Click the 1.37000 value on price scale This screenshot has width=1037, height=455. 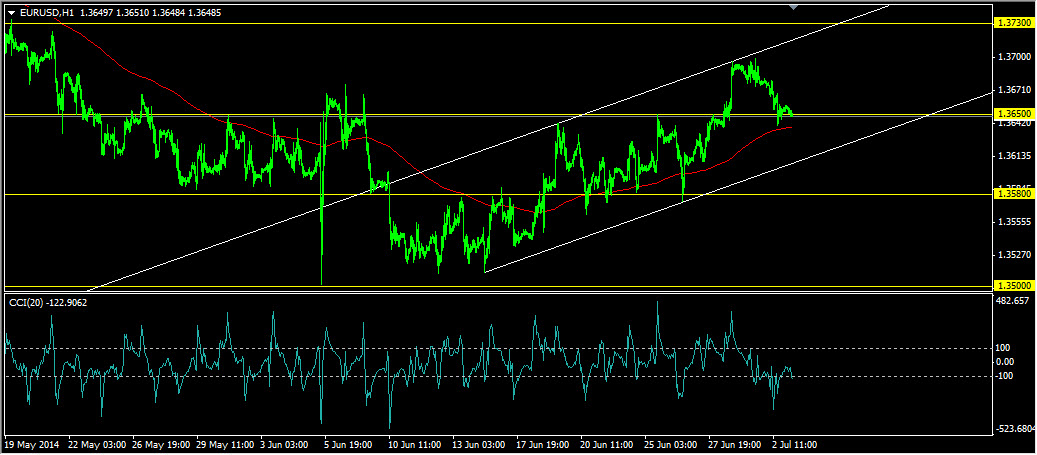(x=1016, y=57)
